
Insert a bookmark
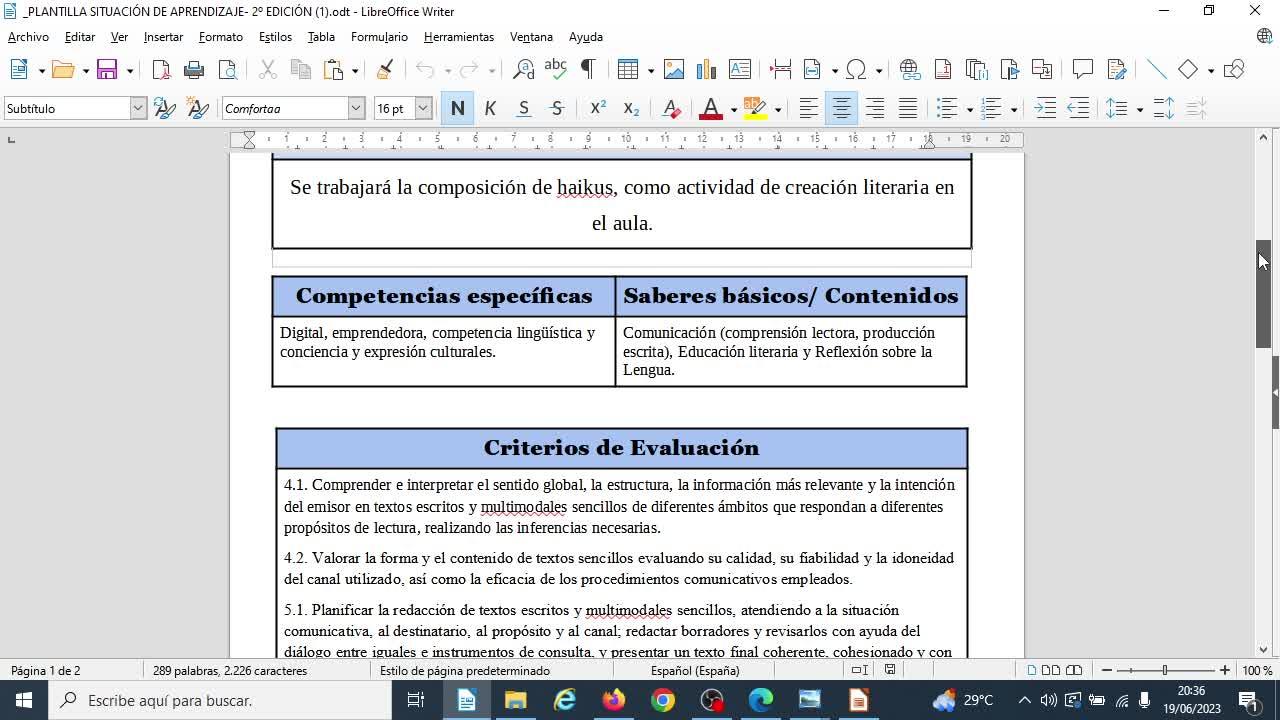pyautogui.click(x=1010, y=69)
